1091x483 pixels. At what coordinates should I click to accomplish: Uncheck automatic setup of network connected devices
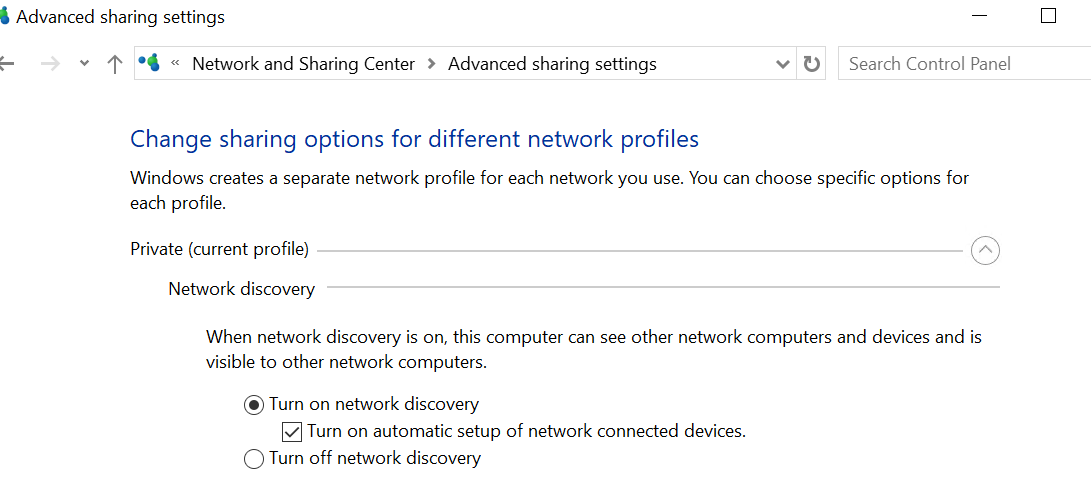(x=292, y=432)
